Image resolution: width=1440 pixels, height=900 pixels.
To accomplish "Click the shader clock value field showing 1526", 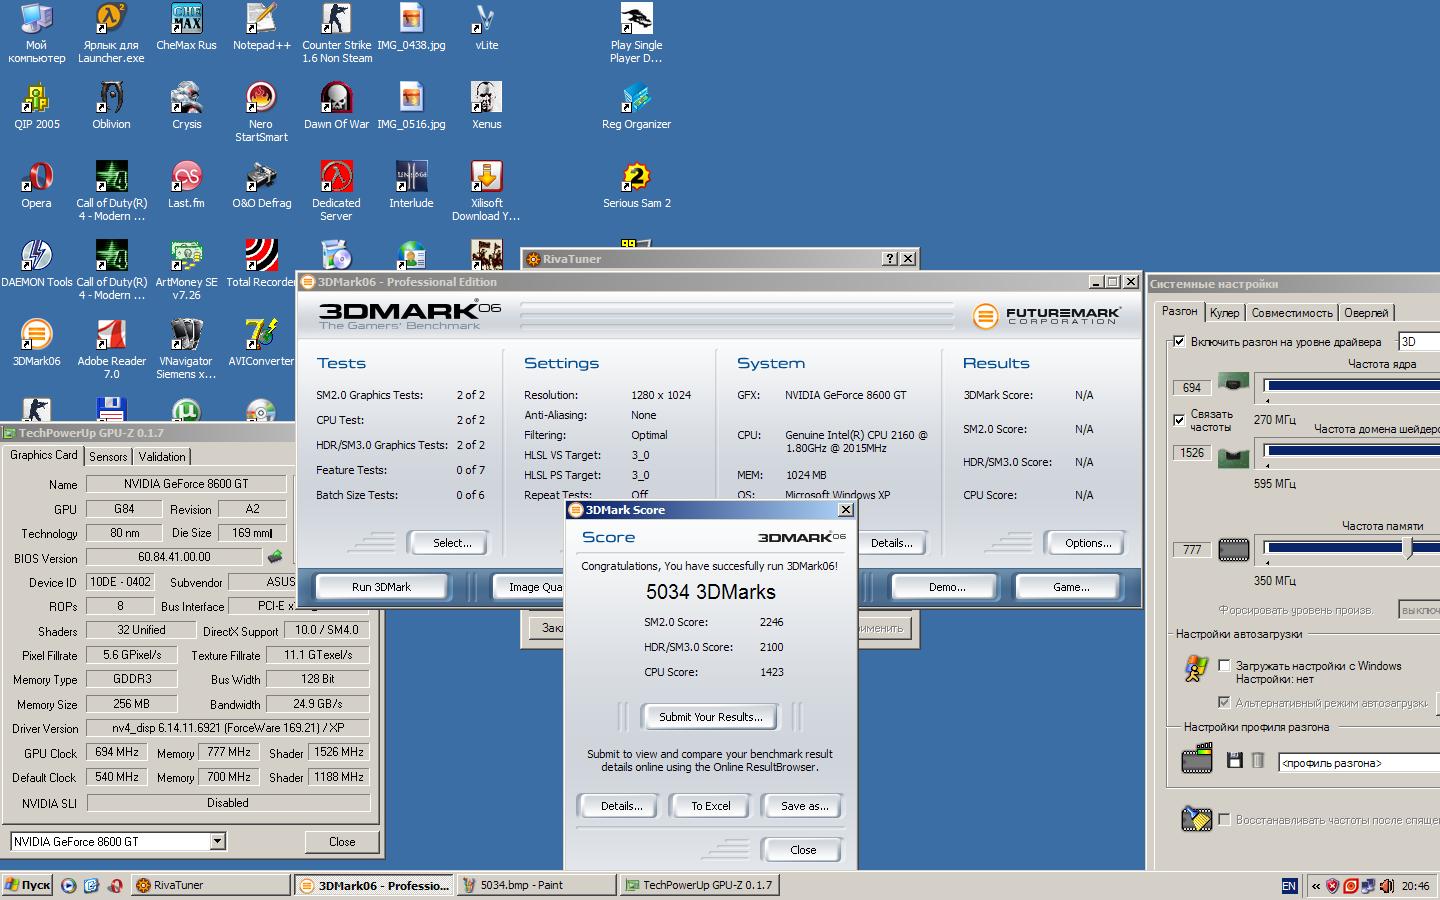I will click(x=1192, y=452).
